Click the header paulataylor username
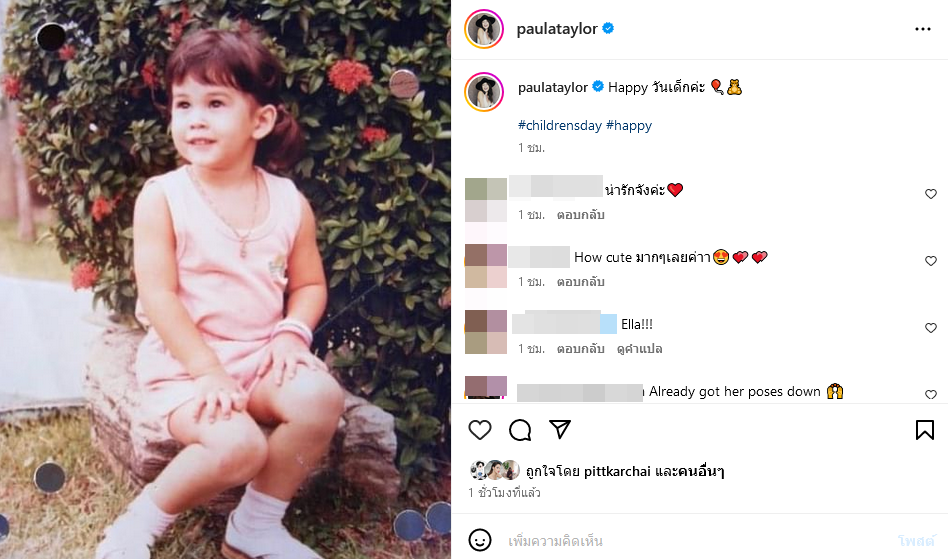The width and height of the screenshot is (948, 559). pyautogui.click(x=557, y=28)
